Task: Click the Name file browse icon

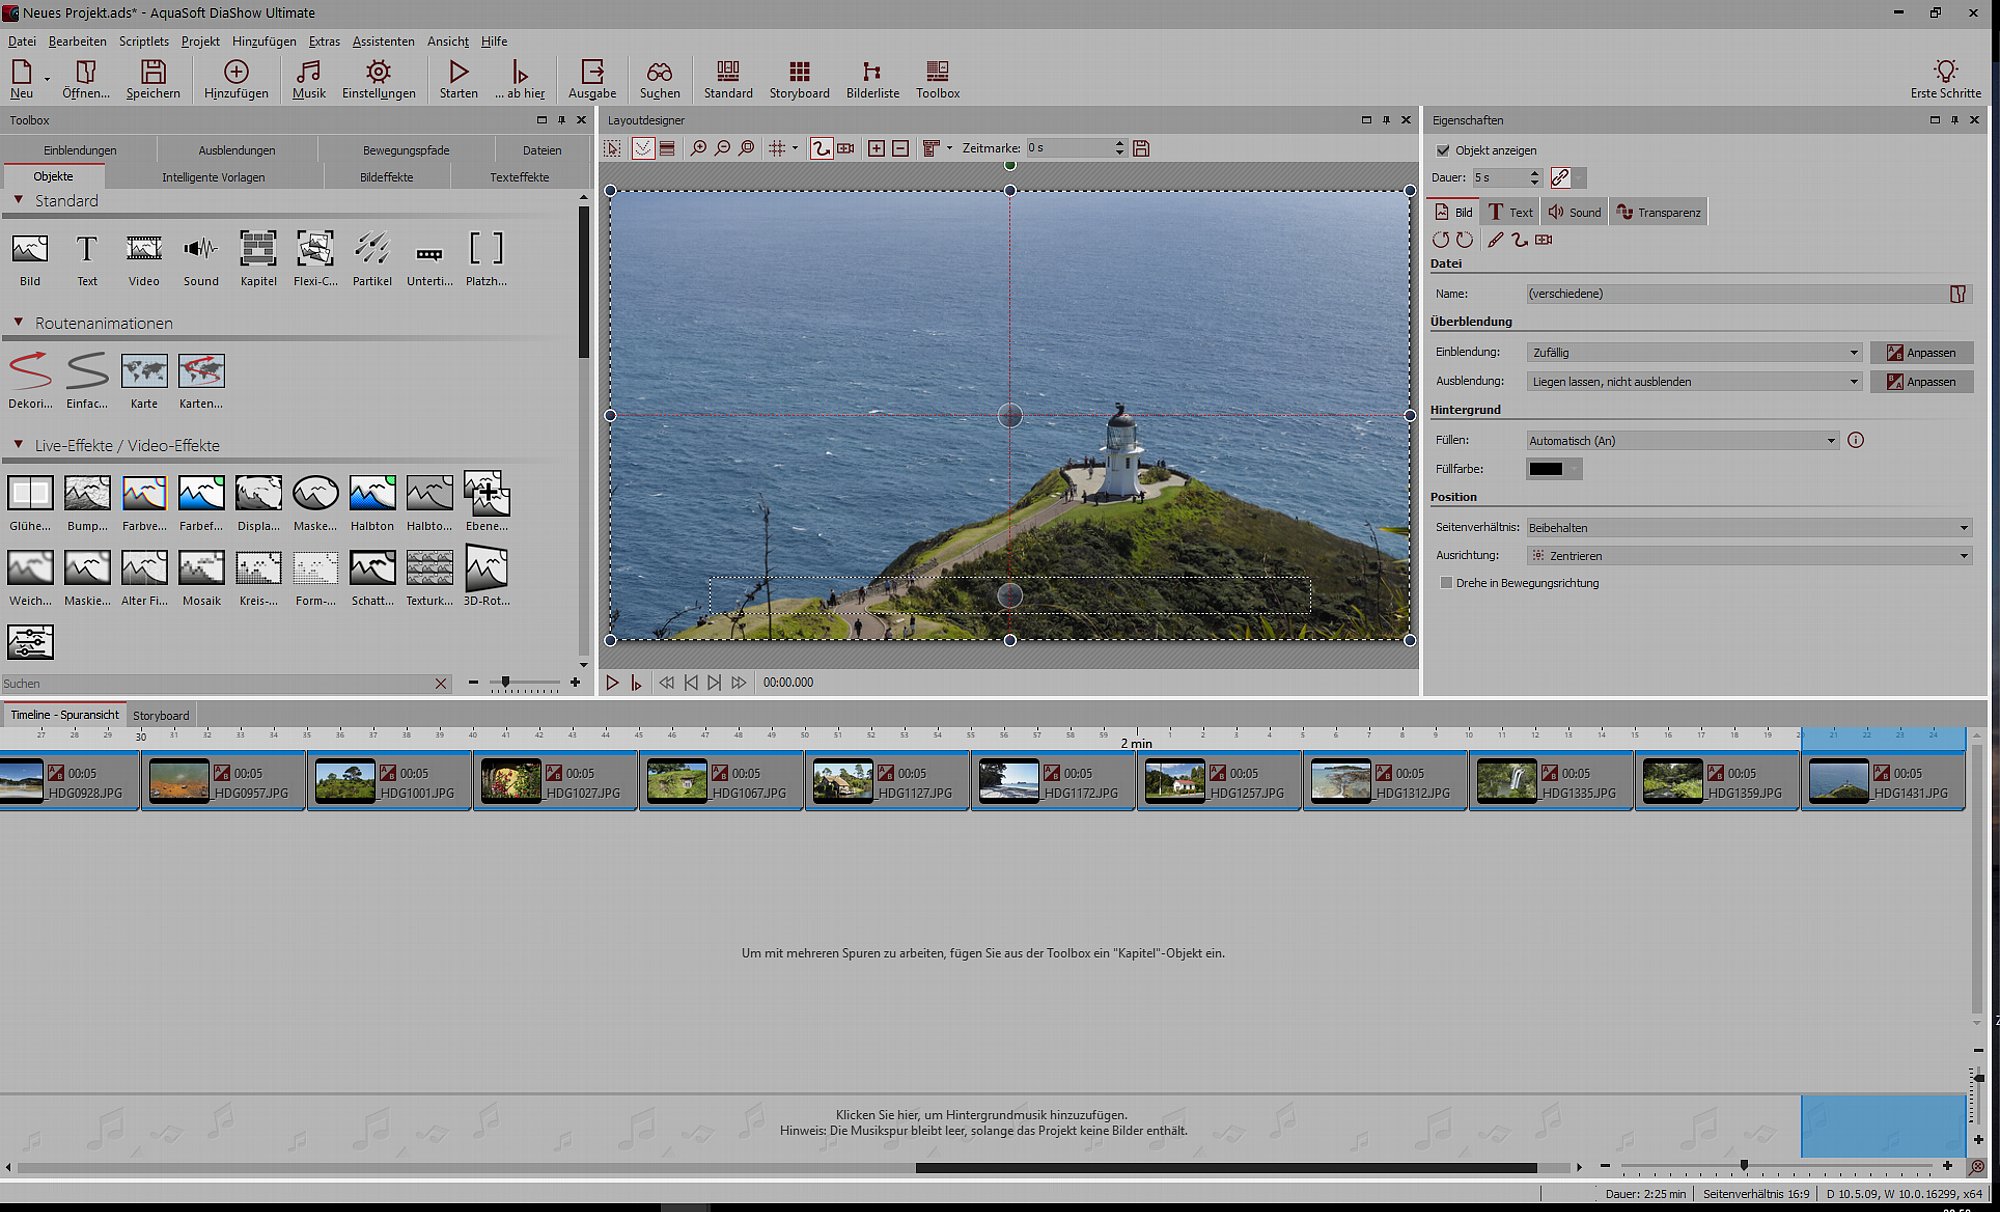Action: (1957, 294)
